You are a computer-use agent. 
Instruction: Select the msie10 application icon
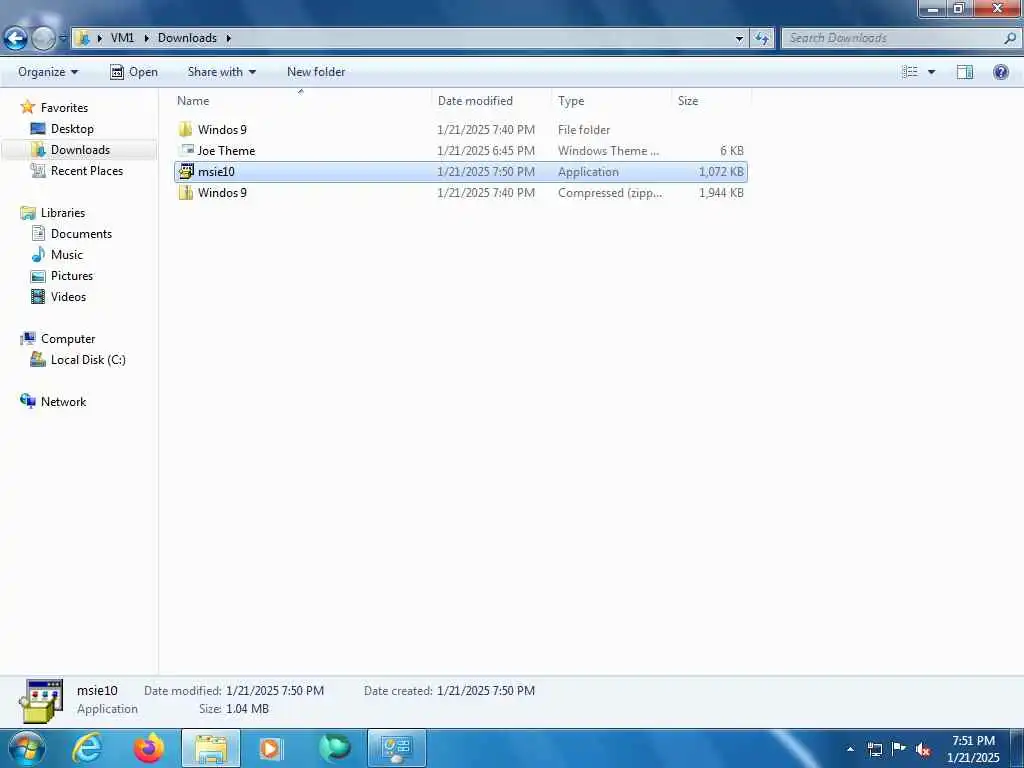[x=186, y=171]
